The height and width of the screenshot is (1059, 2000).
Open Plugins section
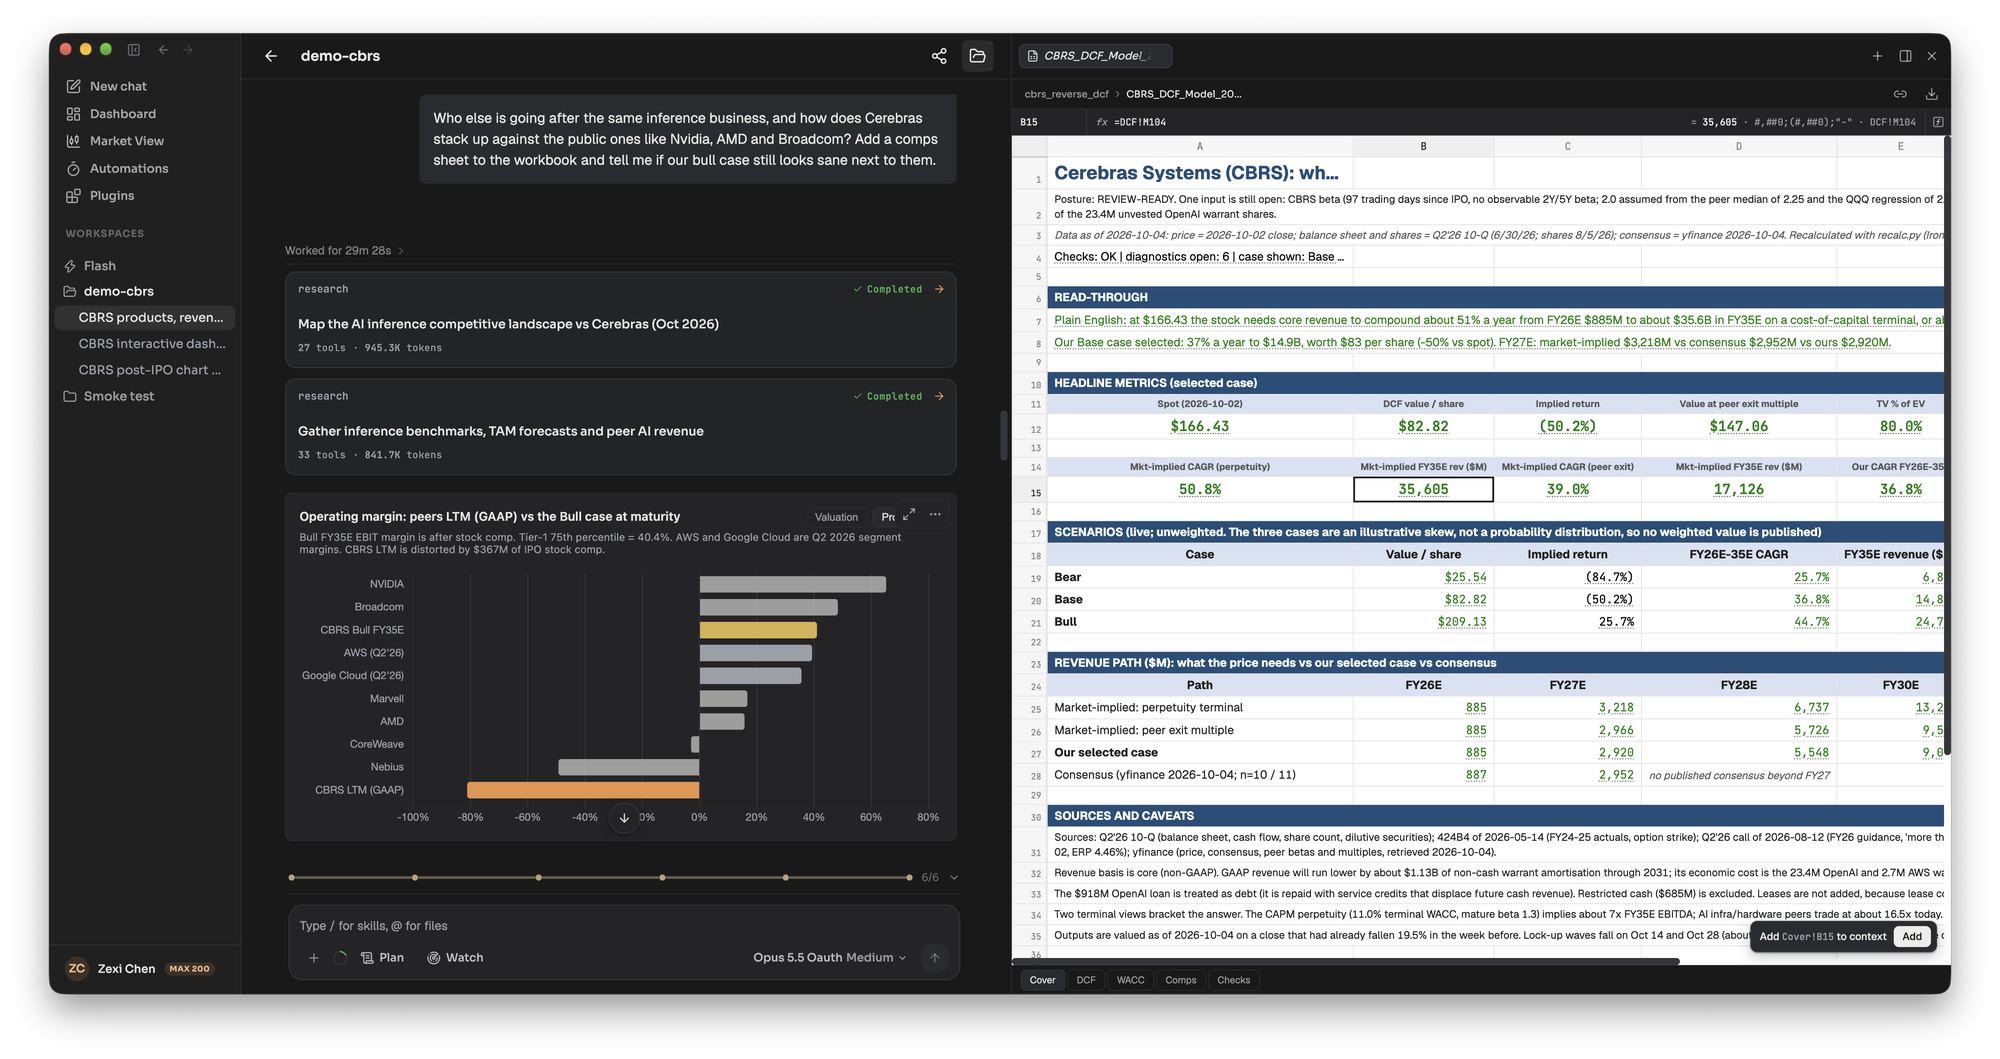(111, 196)
